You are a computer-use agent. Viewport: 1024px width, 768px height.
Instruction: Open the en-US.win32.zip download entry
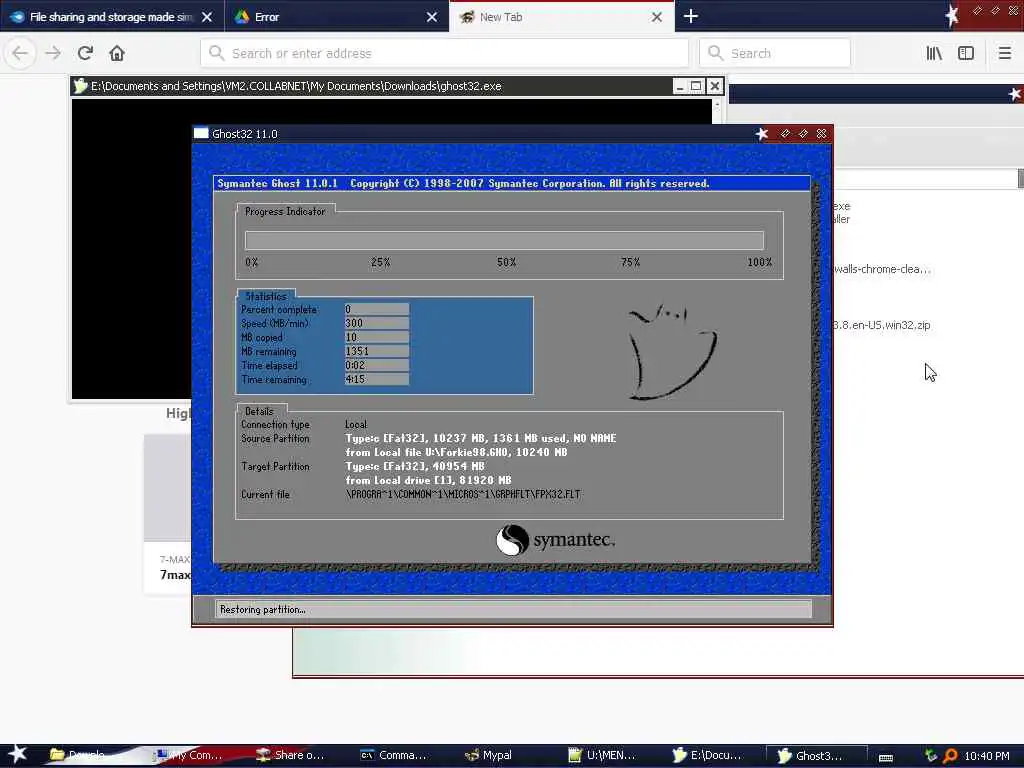(882, 325)
